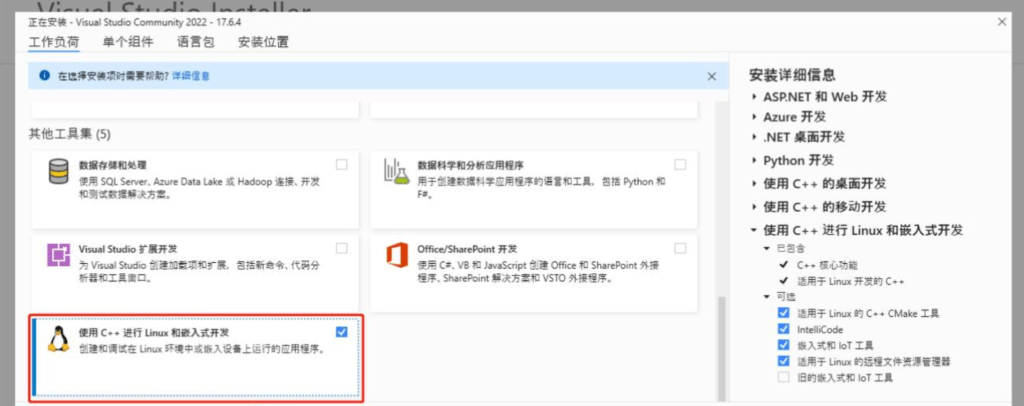Open the 语言包 tab
1024x406 pixels.
[x=193, y=42]
